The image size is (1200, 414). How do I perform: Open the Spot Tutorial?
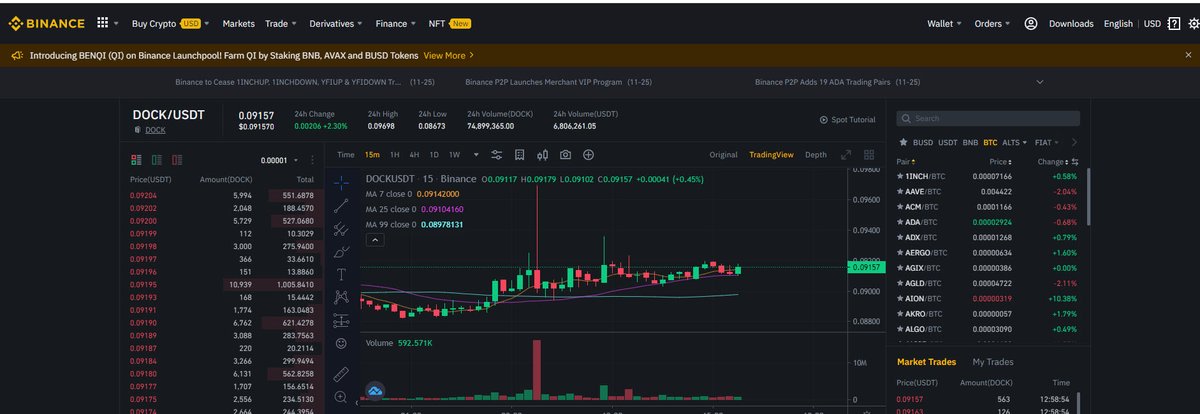[847, 120]
